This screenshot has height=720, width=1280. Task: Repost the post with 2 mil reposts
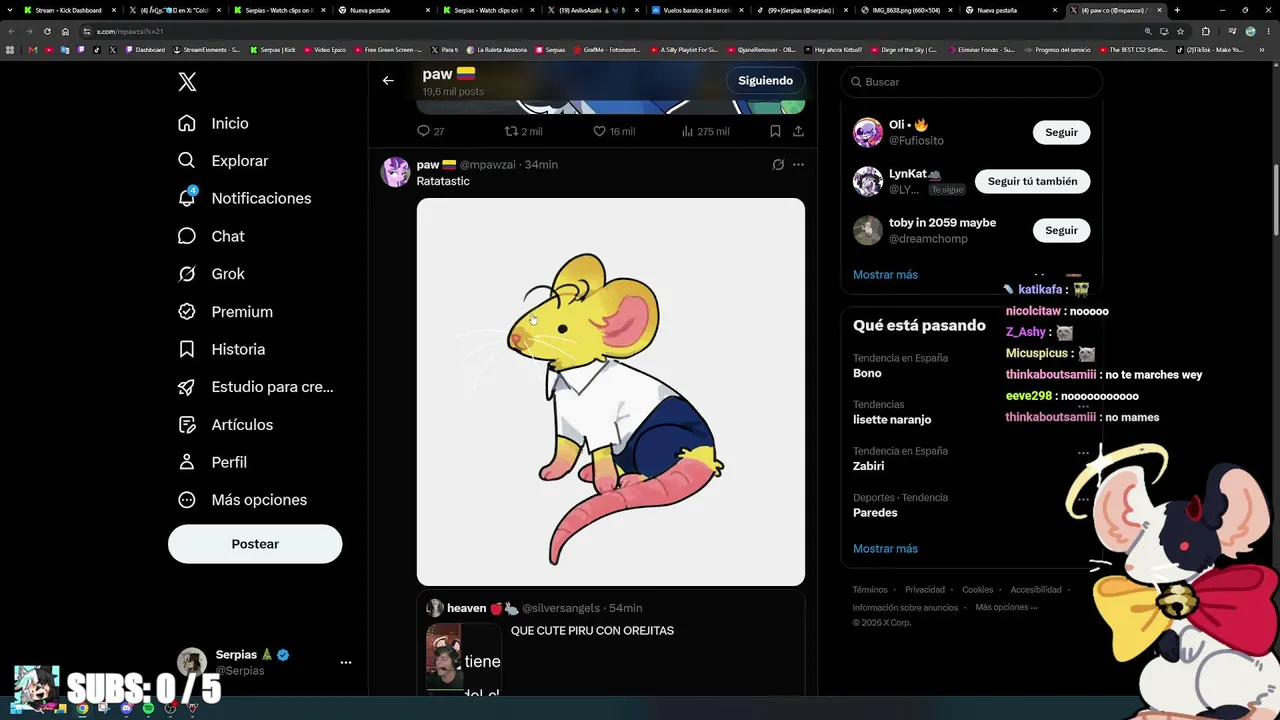point(523,131)
